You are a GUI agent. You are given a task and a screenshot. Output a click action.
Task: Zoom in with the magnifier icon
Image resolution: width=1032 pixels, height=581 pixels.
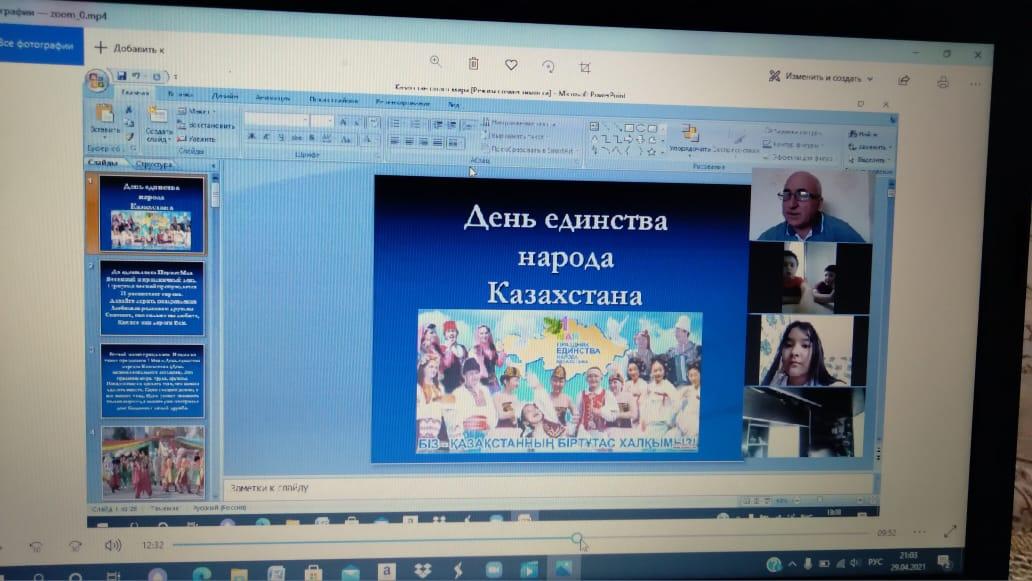(435, 61)
